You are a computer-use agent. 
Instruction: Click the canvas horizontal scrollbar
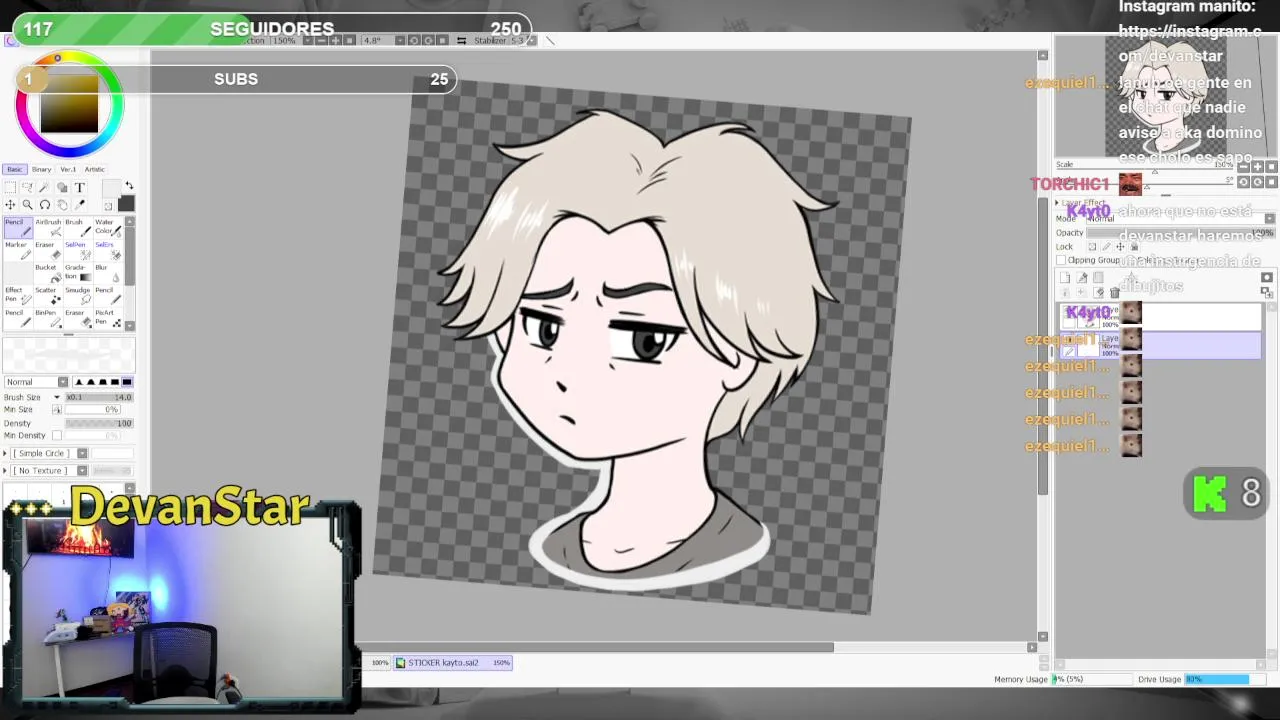596,647
